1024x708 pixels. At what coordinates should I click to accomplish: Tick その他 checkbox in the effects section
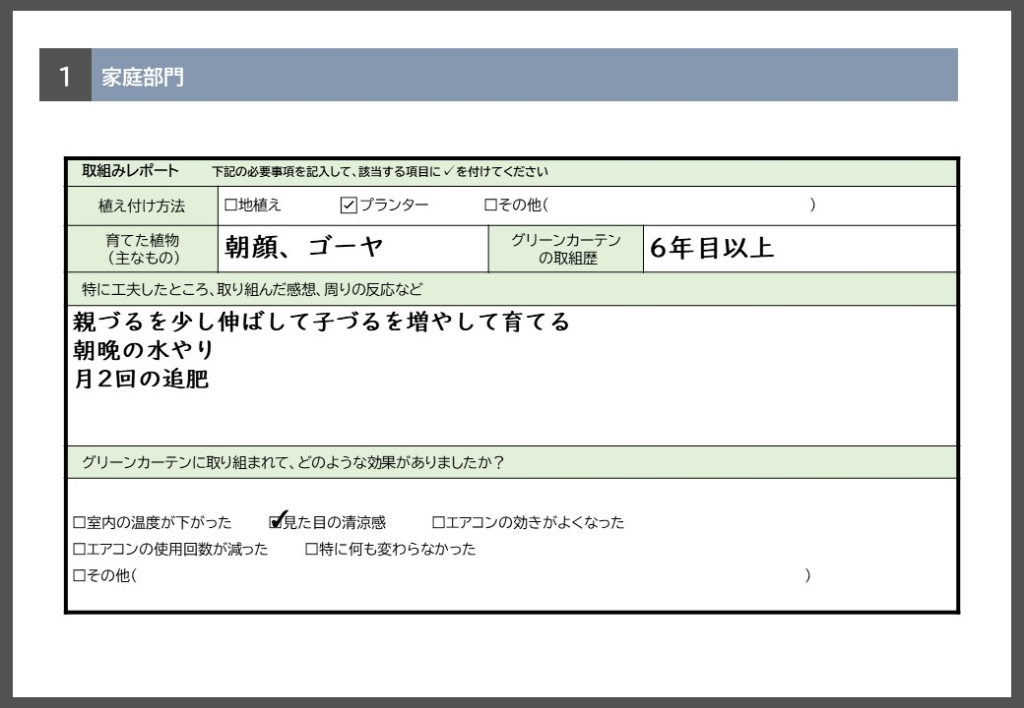click(x=79, y=576)
